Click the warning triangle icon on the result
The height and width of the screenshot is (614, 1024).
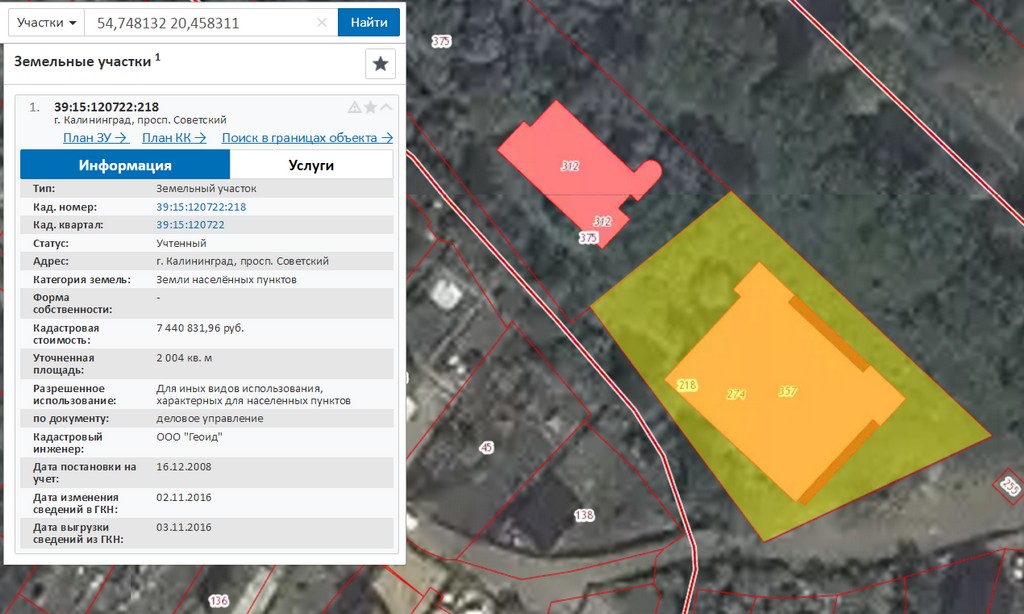(354, 108)
